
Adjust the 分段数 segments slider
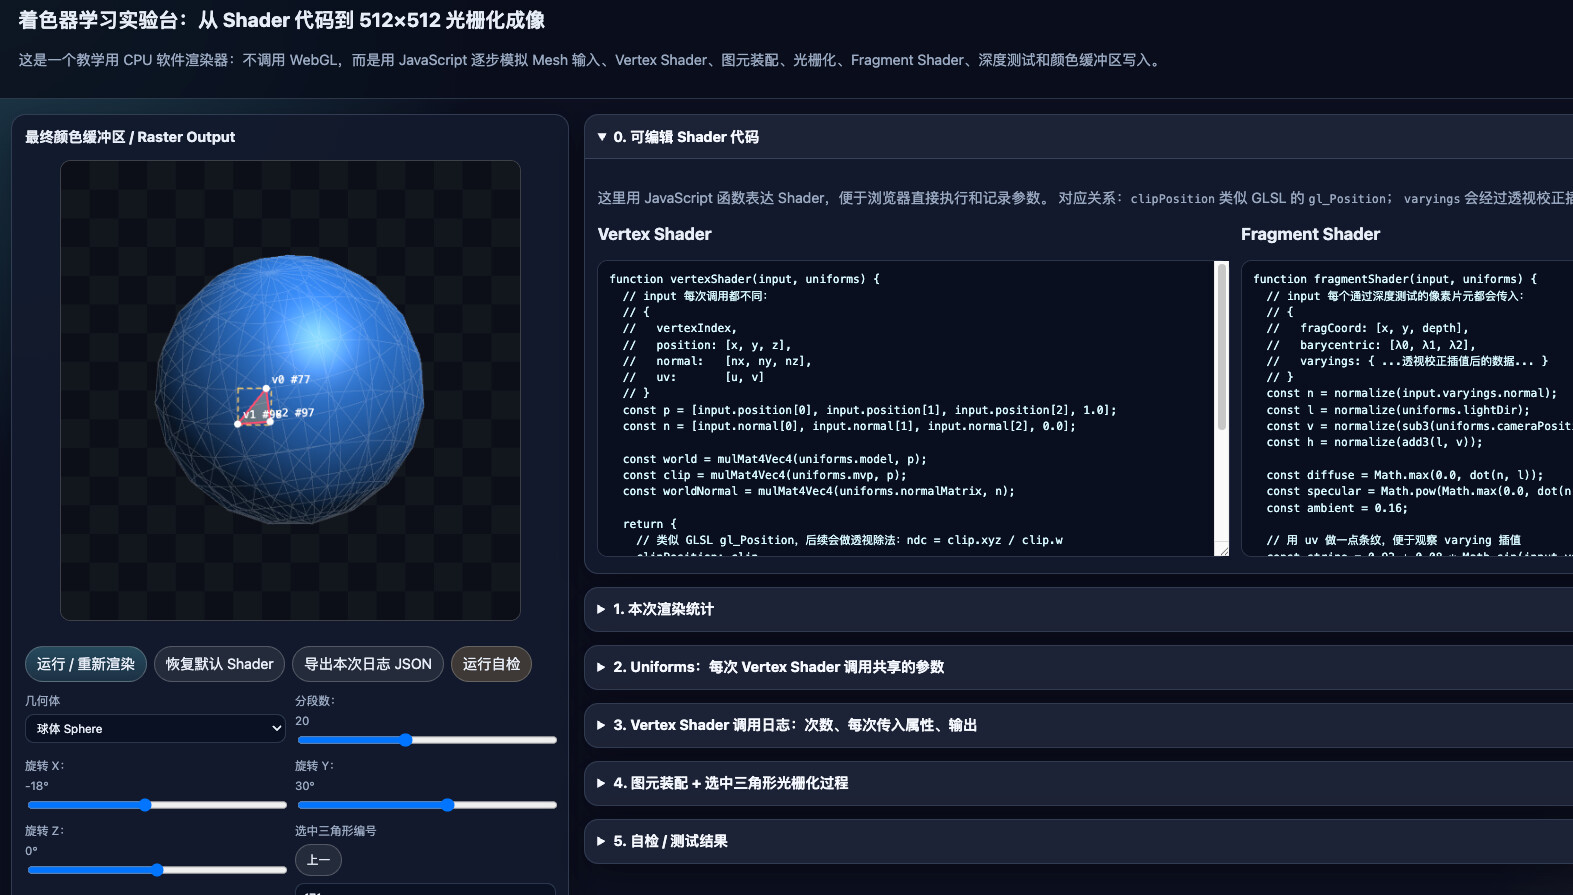pyautogui.click(x=427, y=740)
